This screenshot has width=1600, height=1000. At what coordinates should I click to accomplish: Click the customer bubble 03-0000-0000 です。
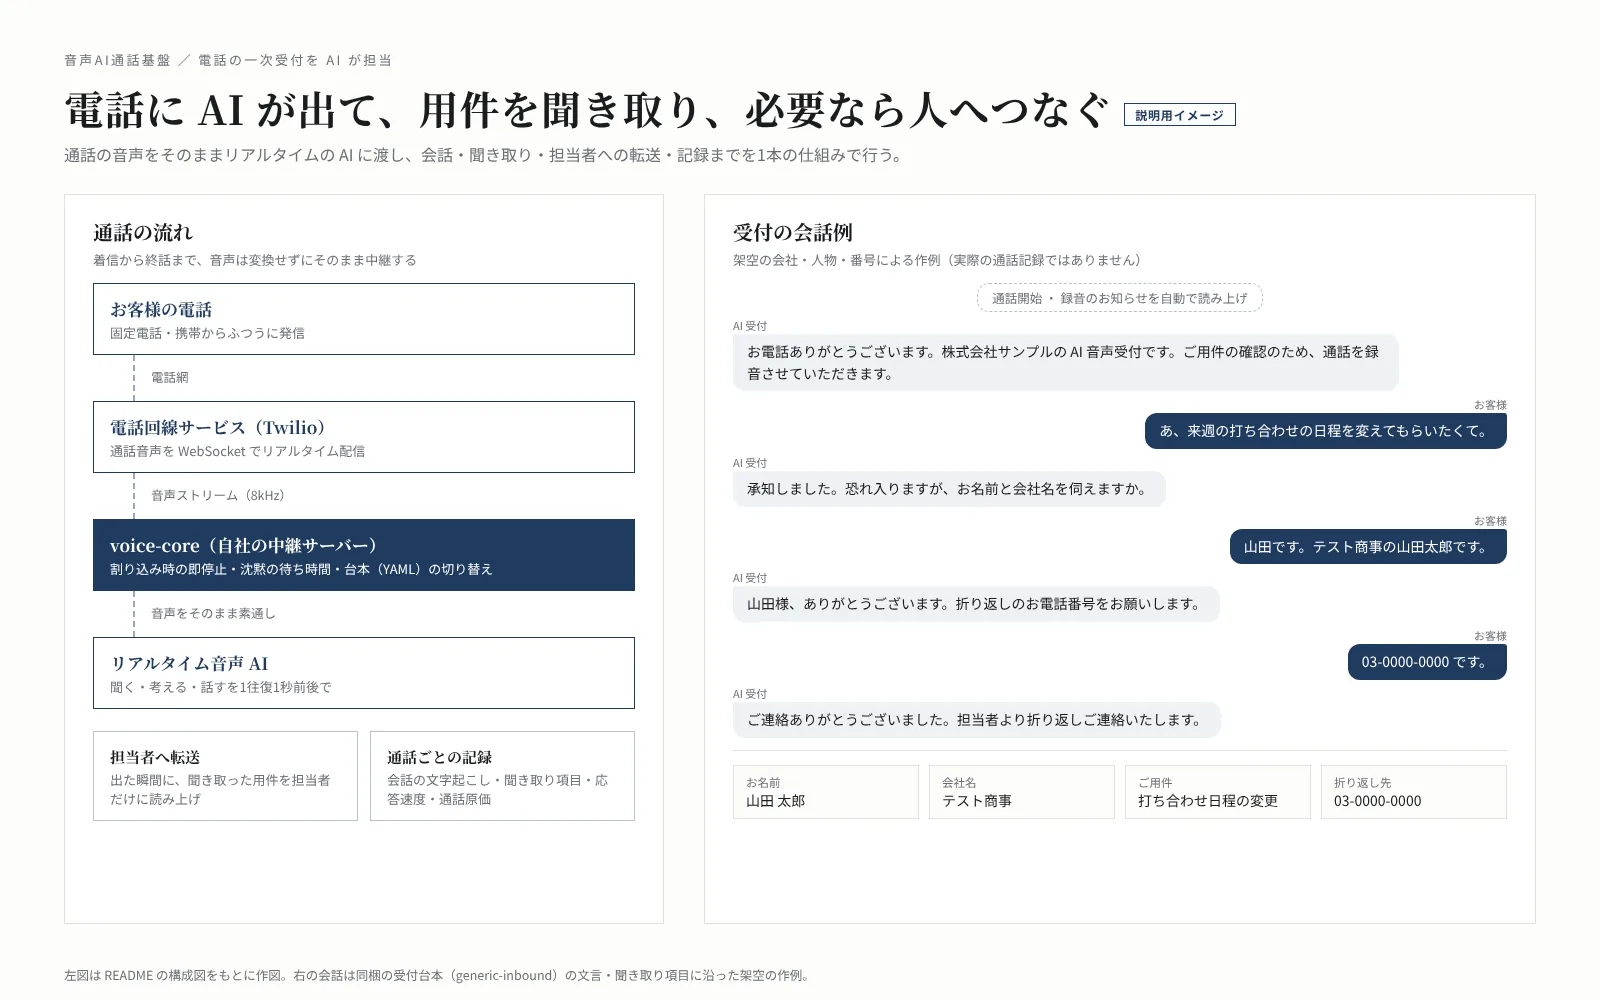pyautogui.click(x=1427, y=662)
